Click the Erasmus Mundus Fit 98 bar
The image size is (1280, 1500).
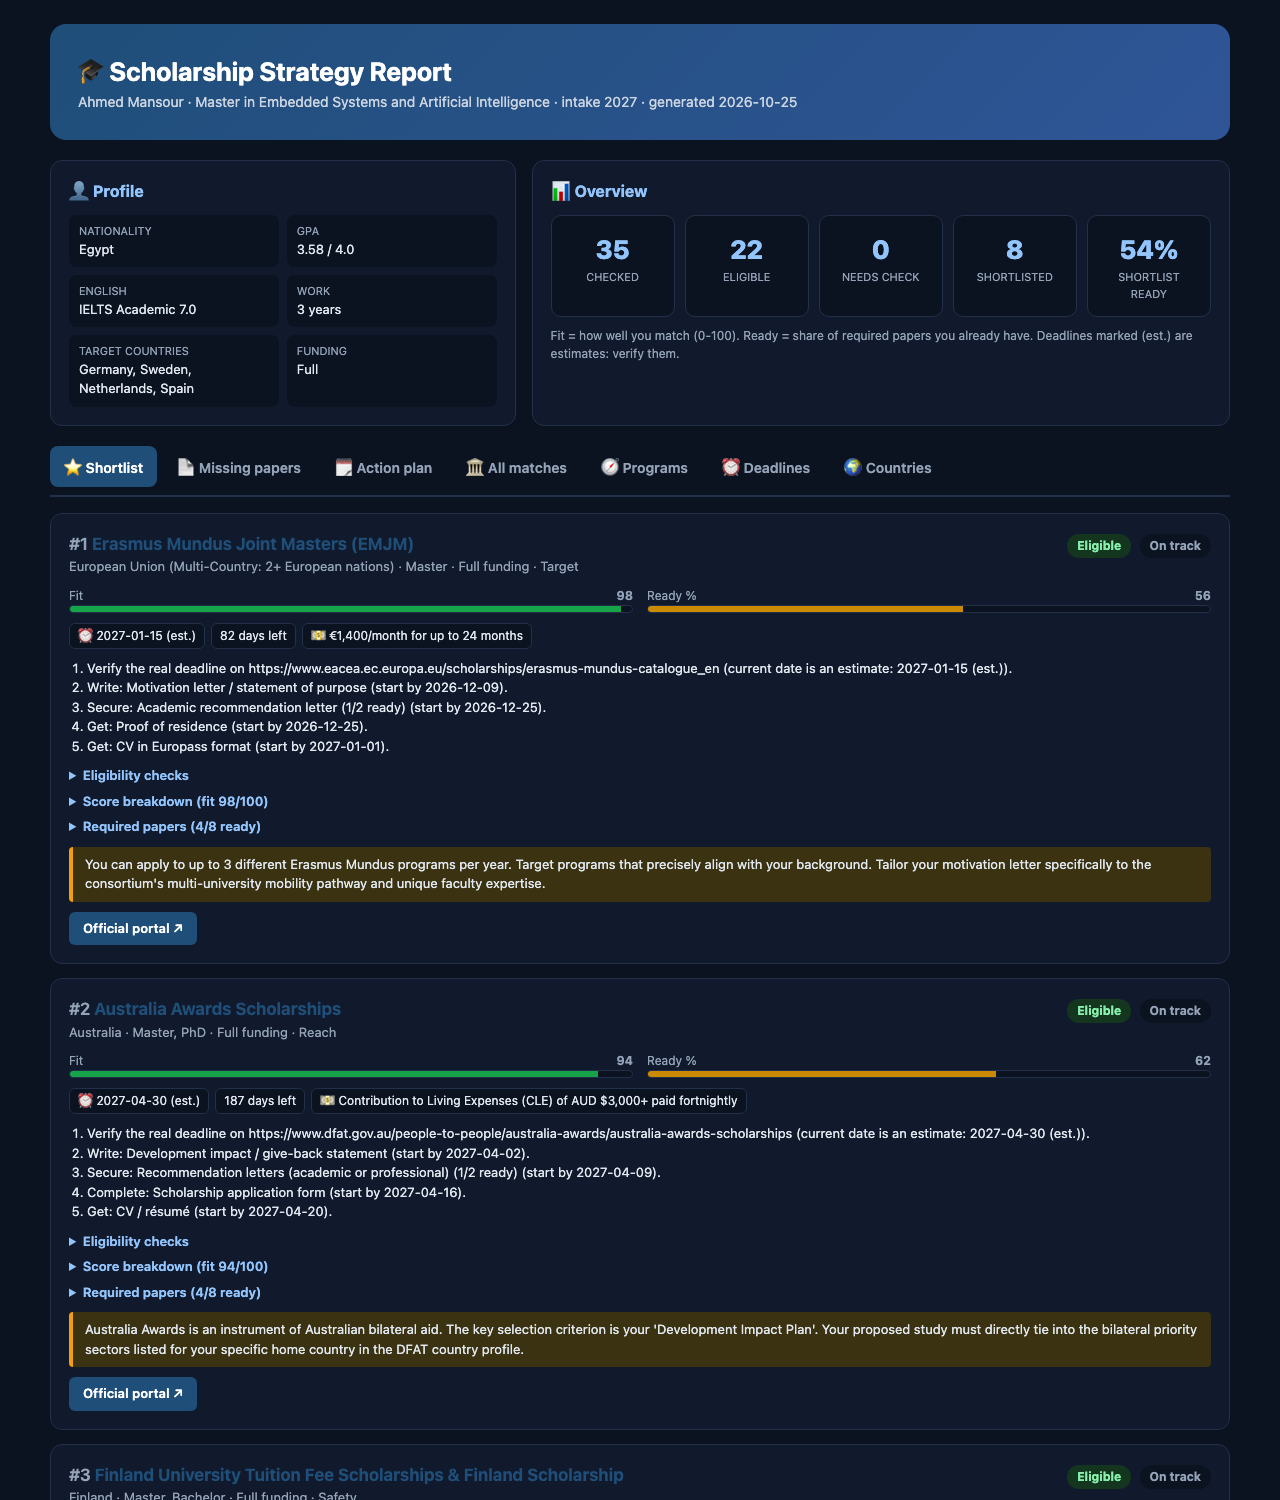point(351,609)
